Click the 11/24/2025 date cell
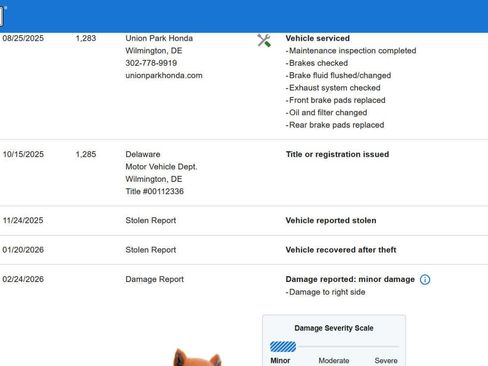Screen dimensions: 488x366 (23, 220)
